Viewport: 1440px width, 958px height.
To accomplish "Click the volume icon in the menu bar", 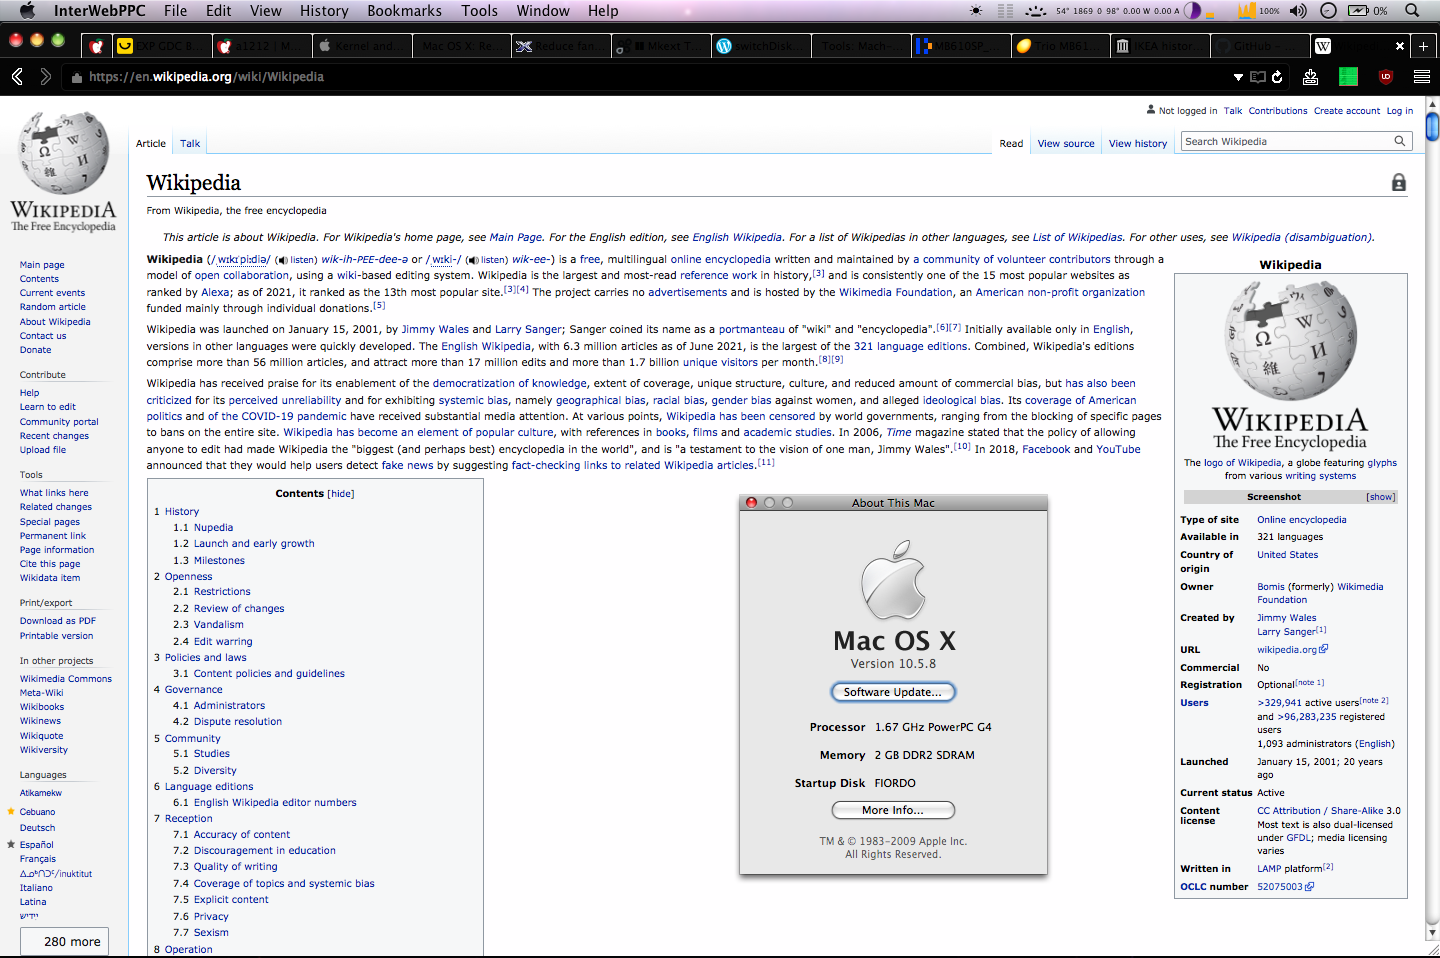I will (1298, 10).
